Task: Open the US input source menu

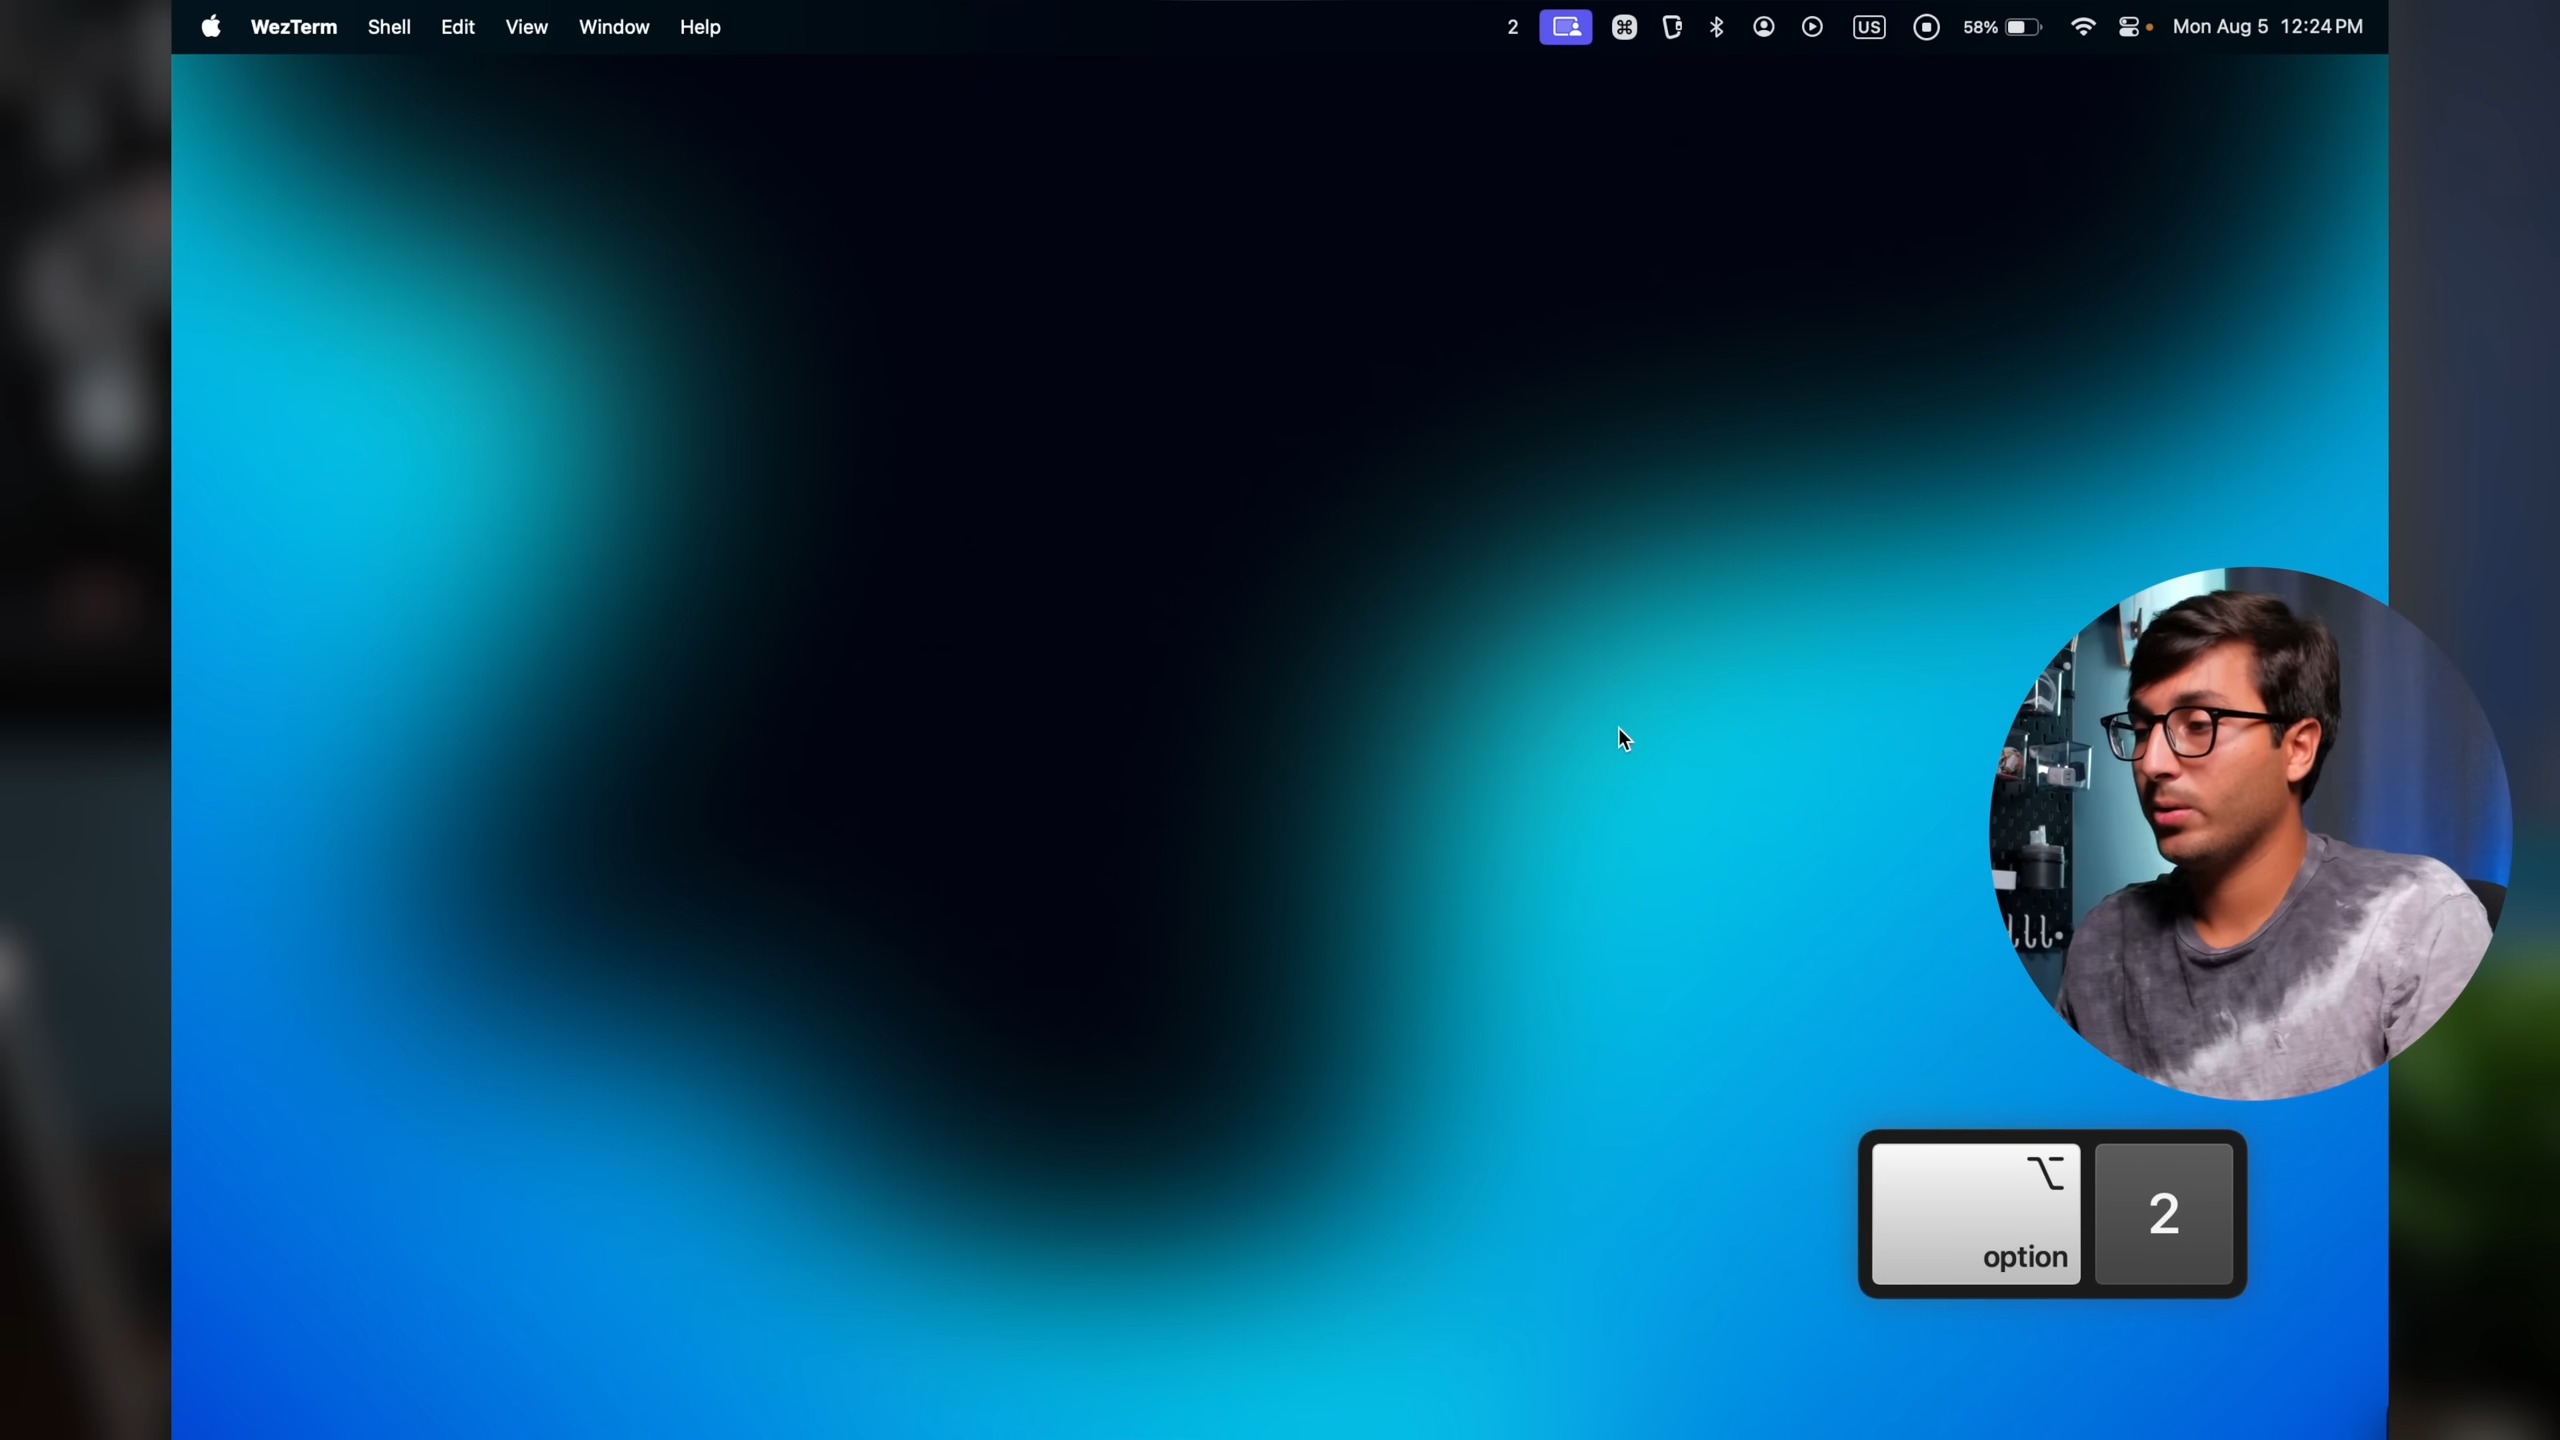Action: [1868, 27]
